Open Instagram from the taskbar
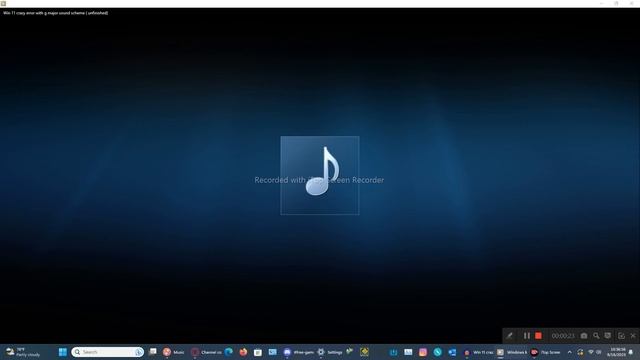 point(423,352)
